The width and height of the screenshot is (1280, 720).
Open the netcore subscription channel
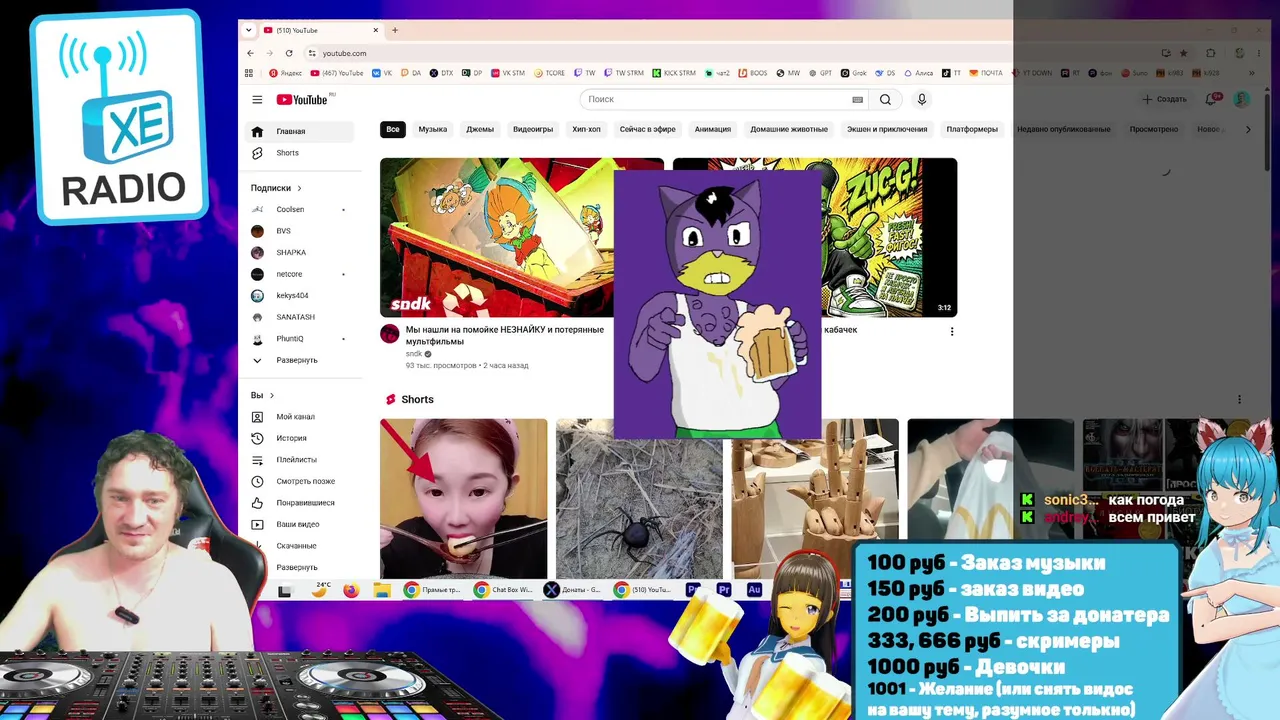click(299, 274)
